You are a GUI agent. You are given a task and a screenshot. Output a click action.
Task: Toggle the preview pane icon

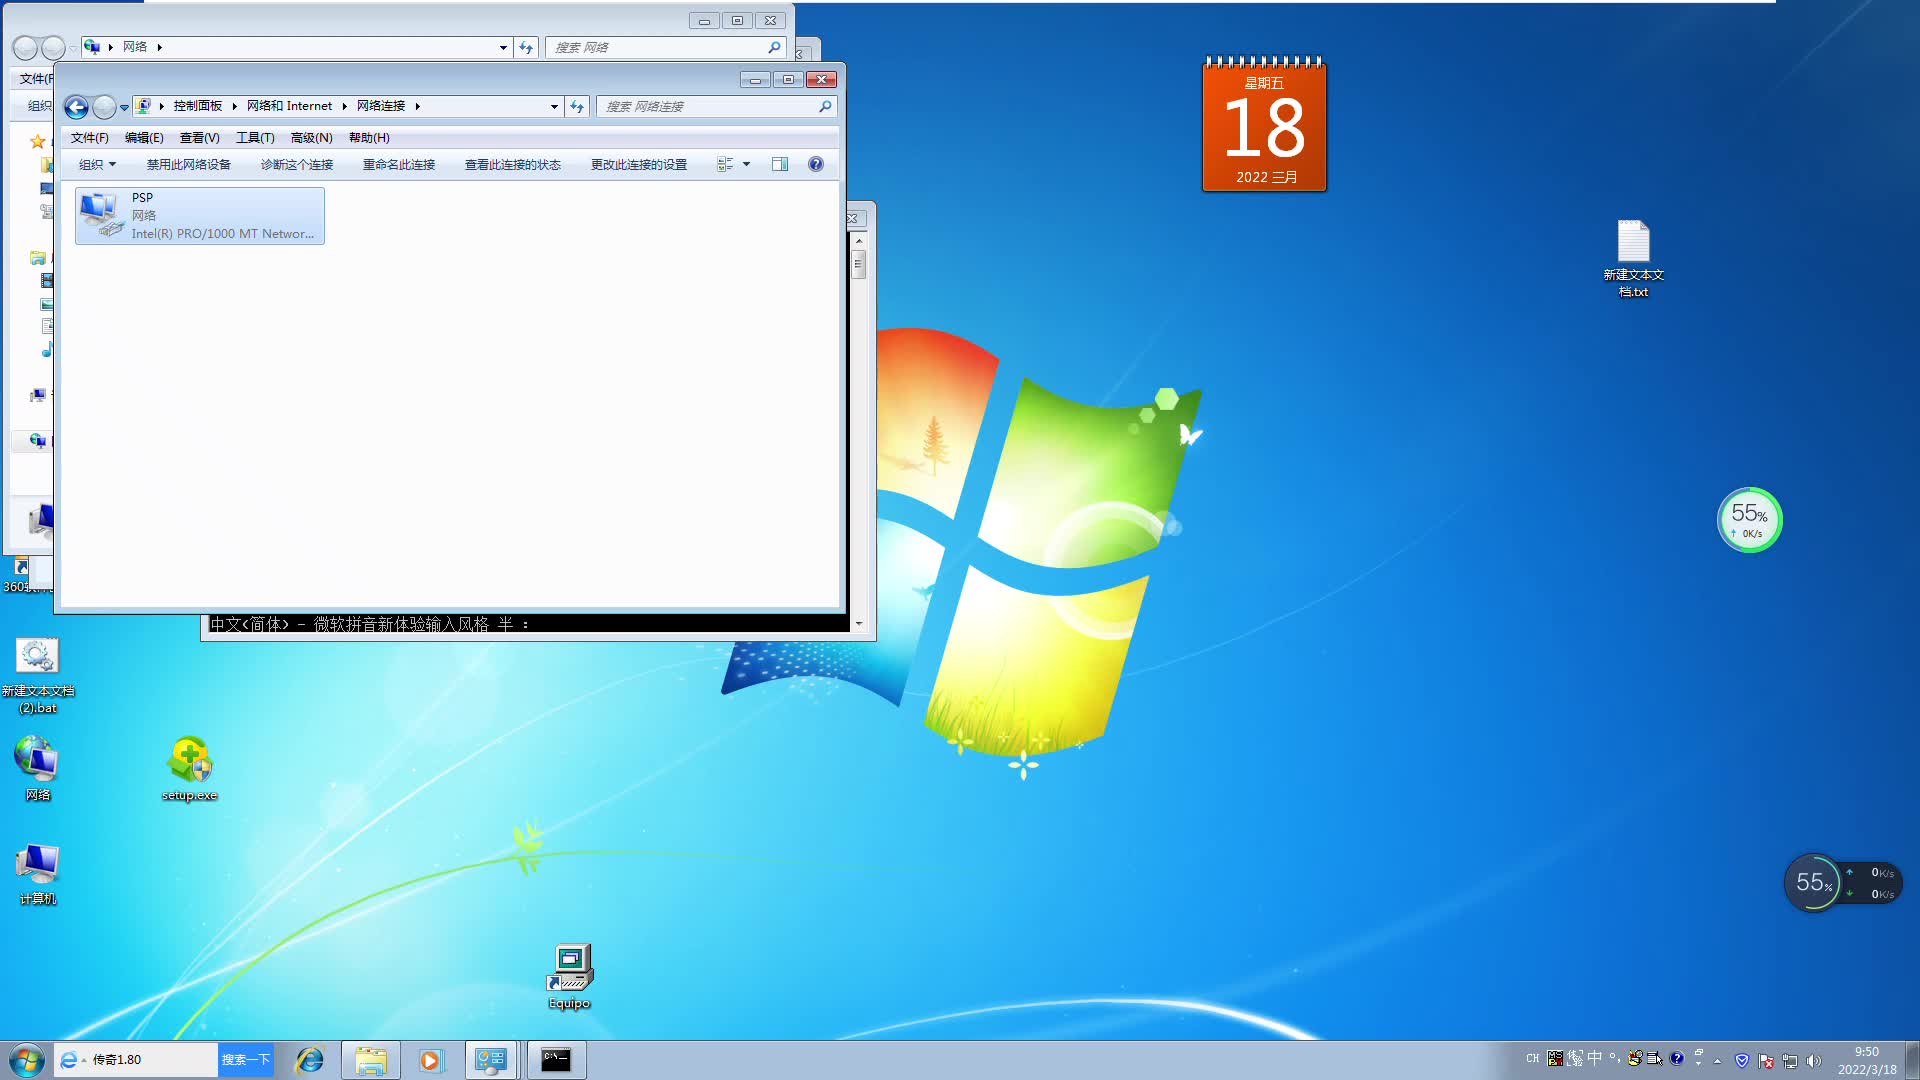(780, 165)
